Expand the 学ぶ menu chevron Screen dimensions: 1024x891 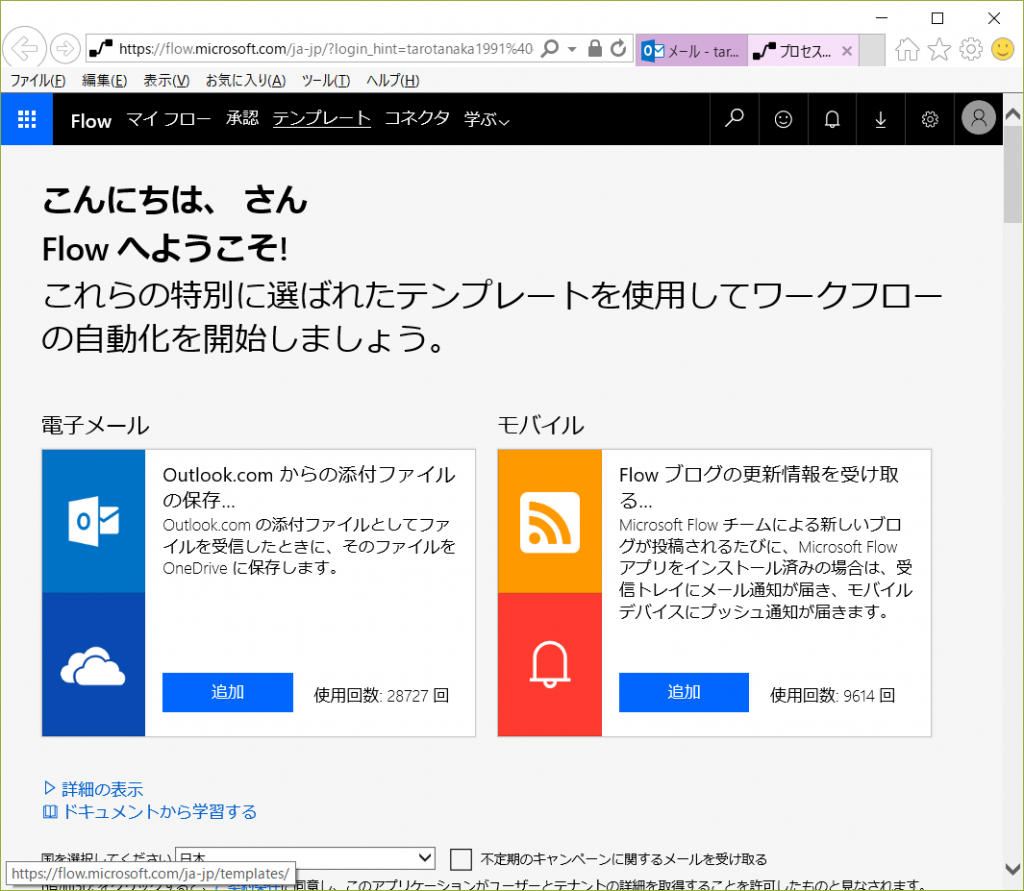505,121
